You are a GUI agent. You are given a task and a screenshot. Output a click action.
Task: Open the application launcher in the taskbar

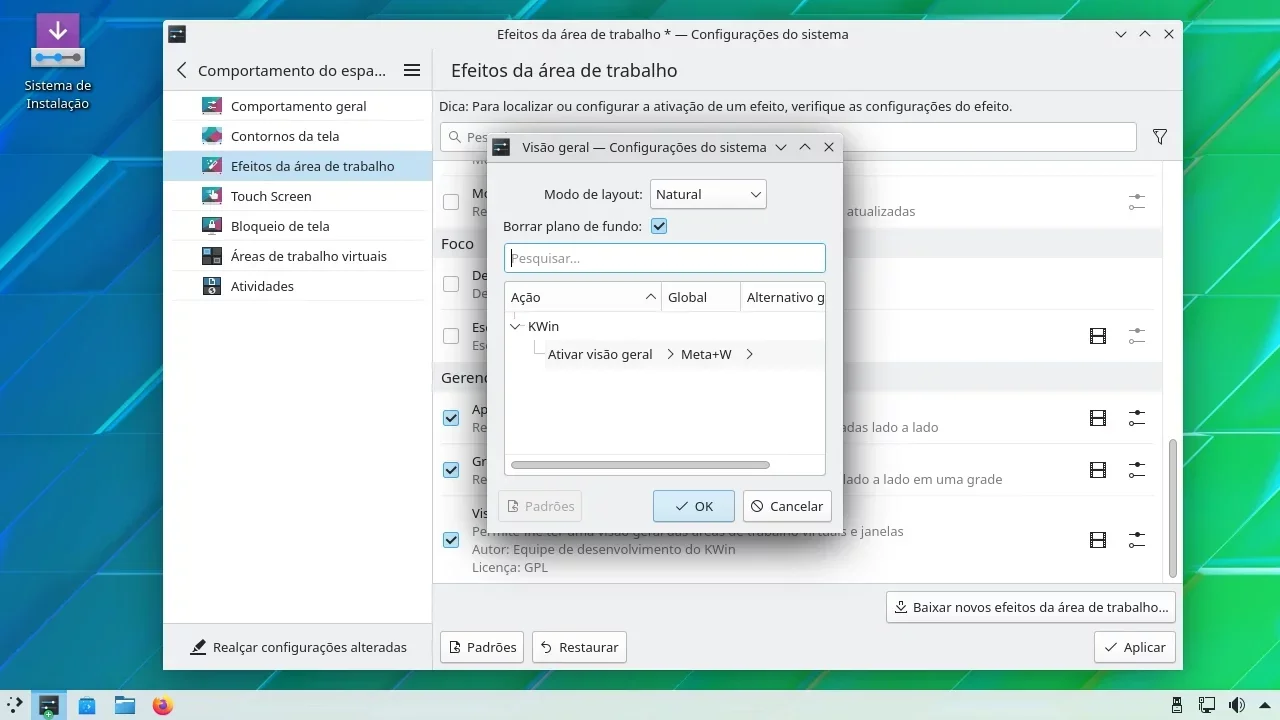[15, 705]
